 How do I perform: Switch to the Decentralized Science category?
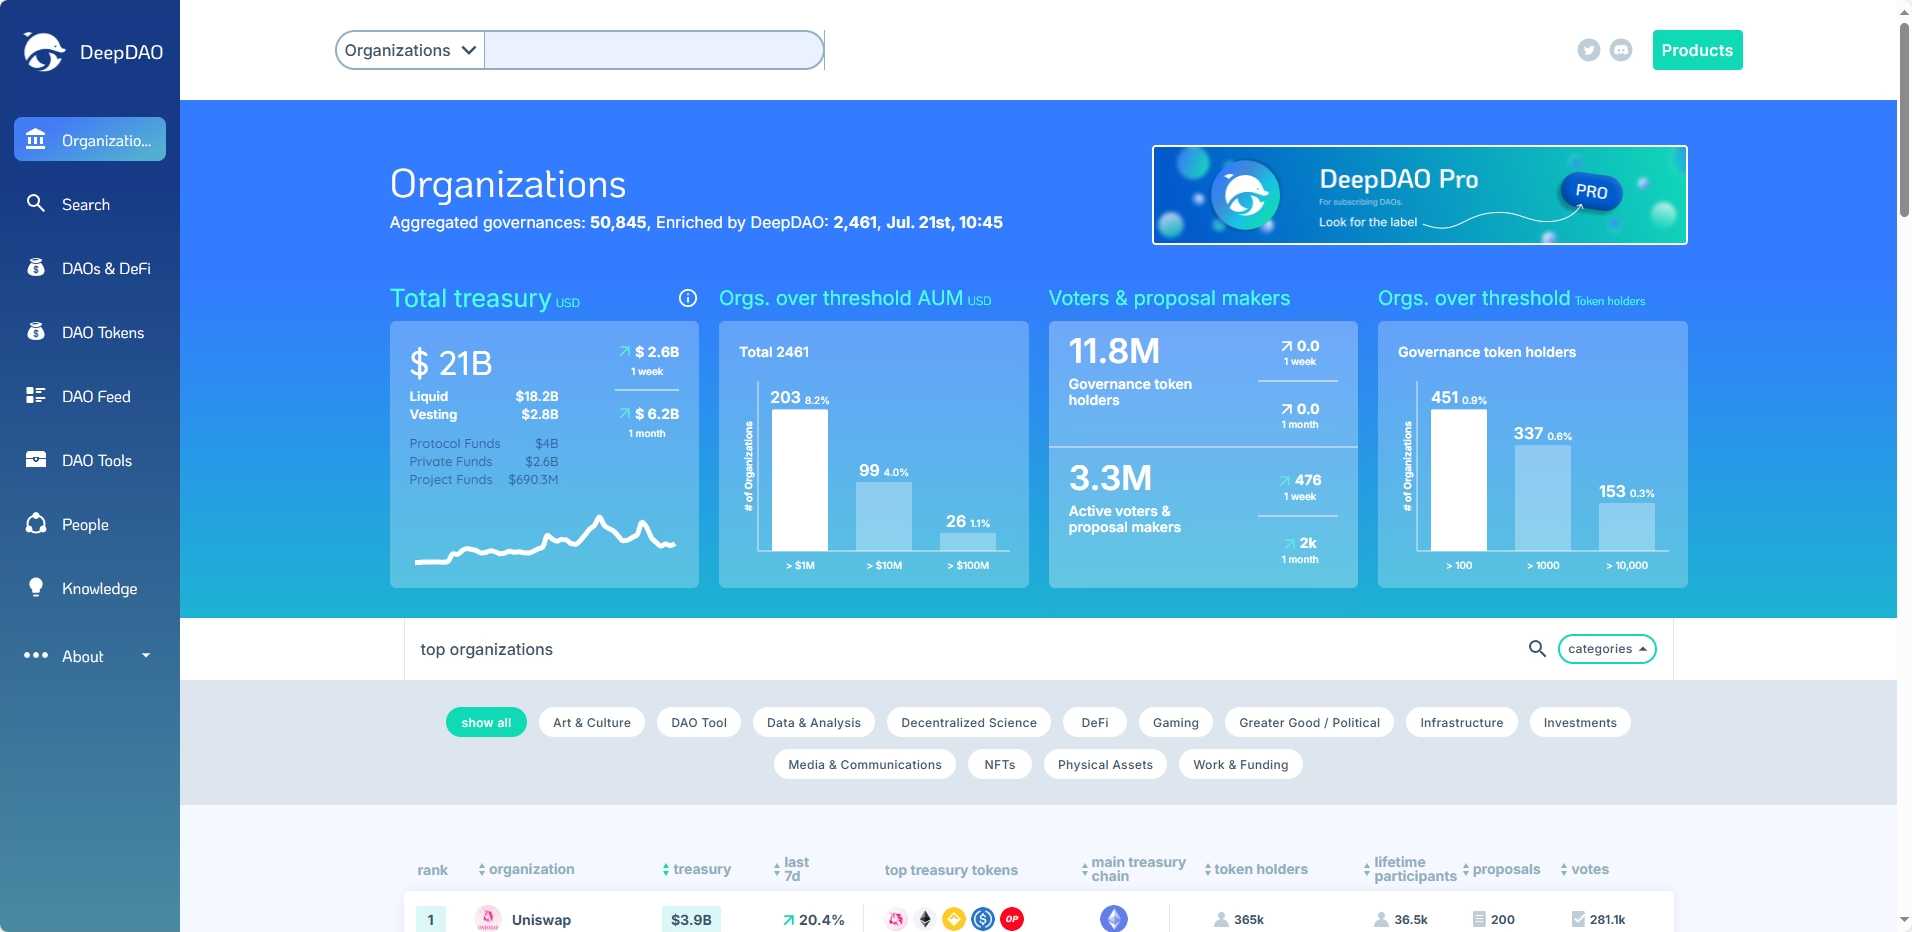coord(967,722)
